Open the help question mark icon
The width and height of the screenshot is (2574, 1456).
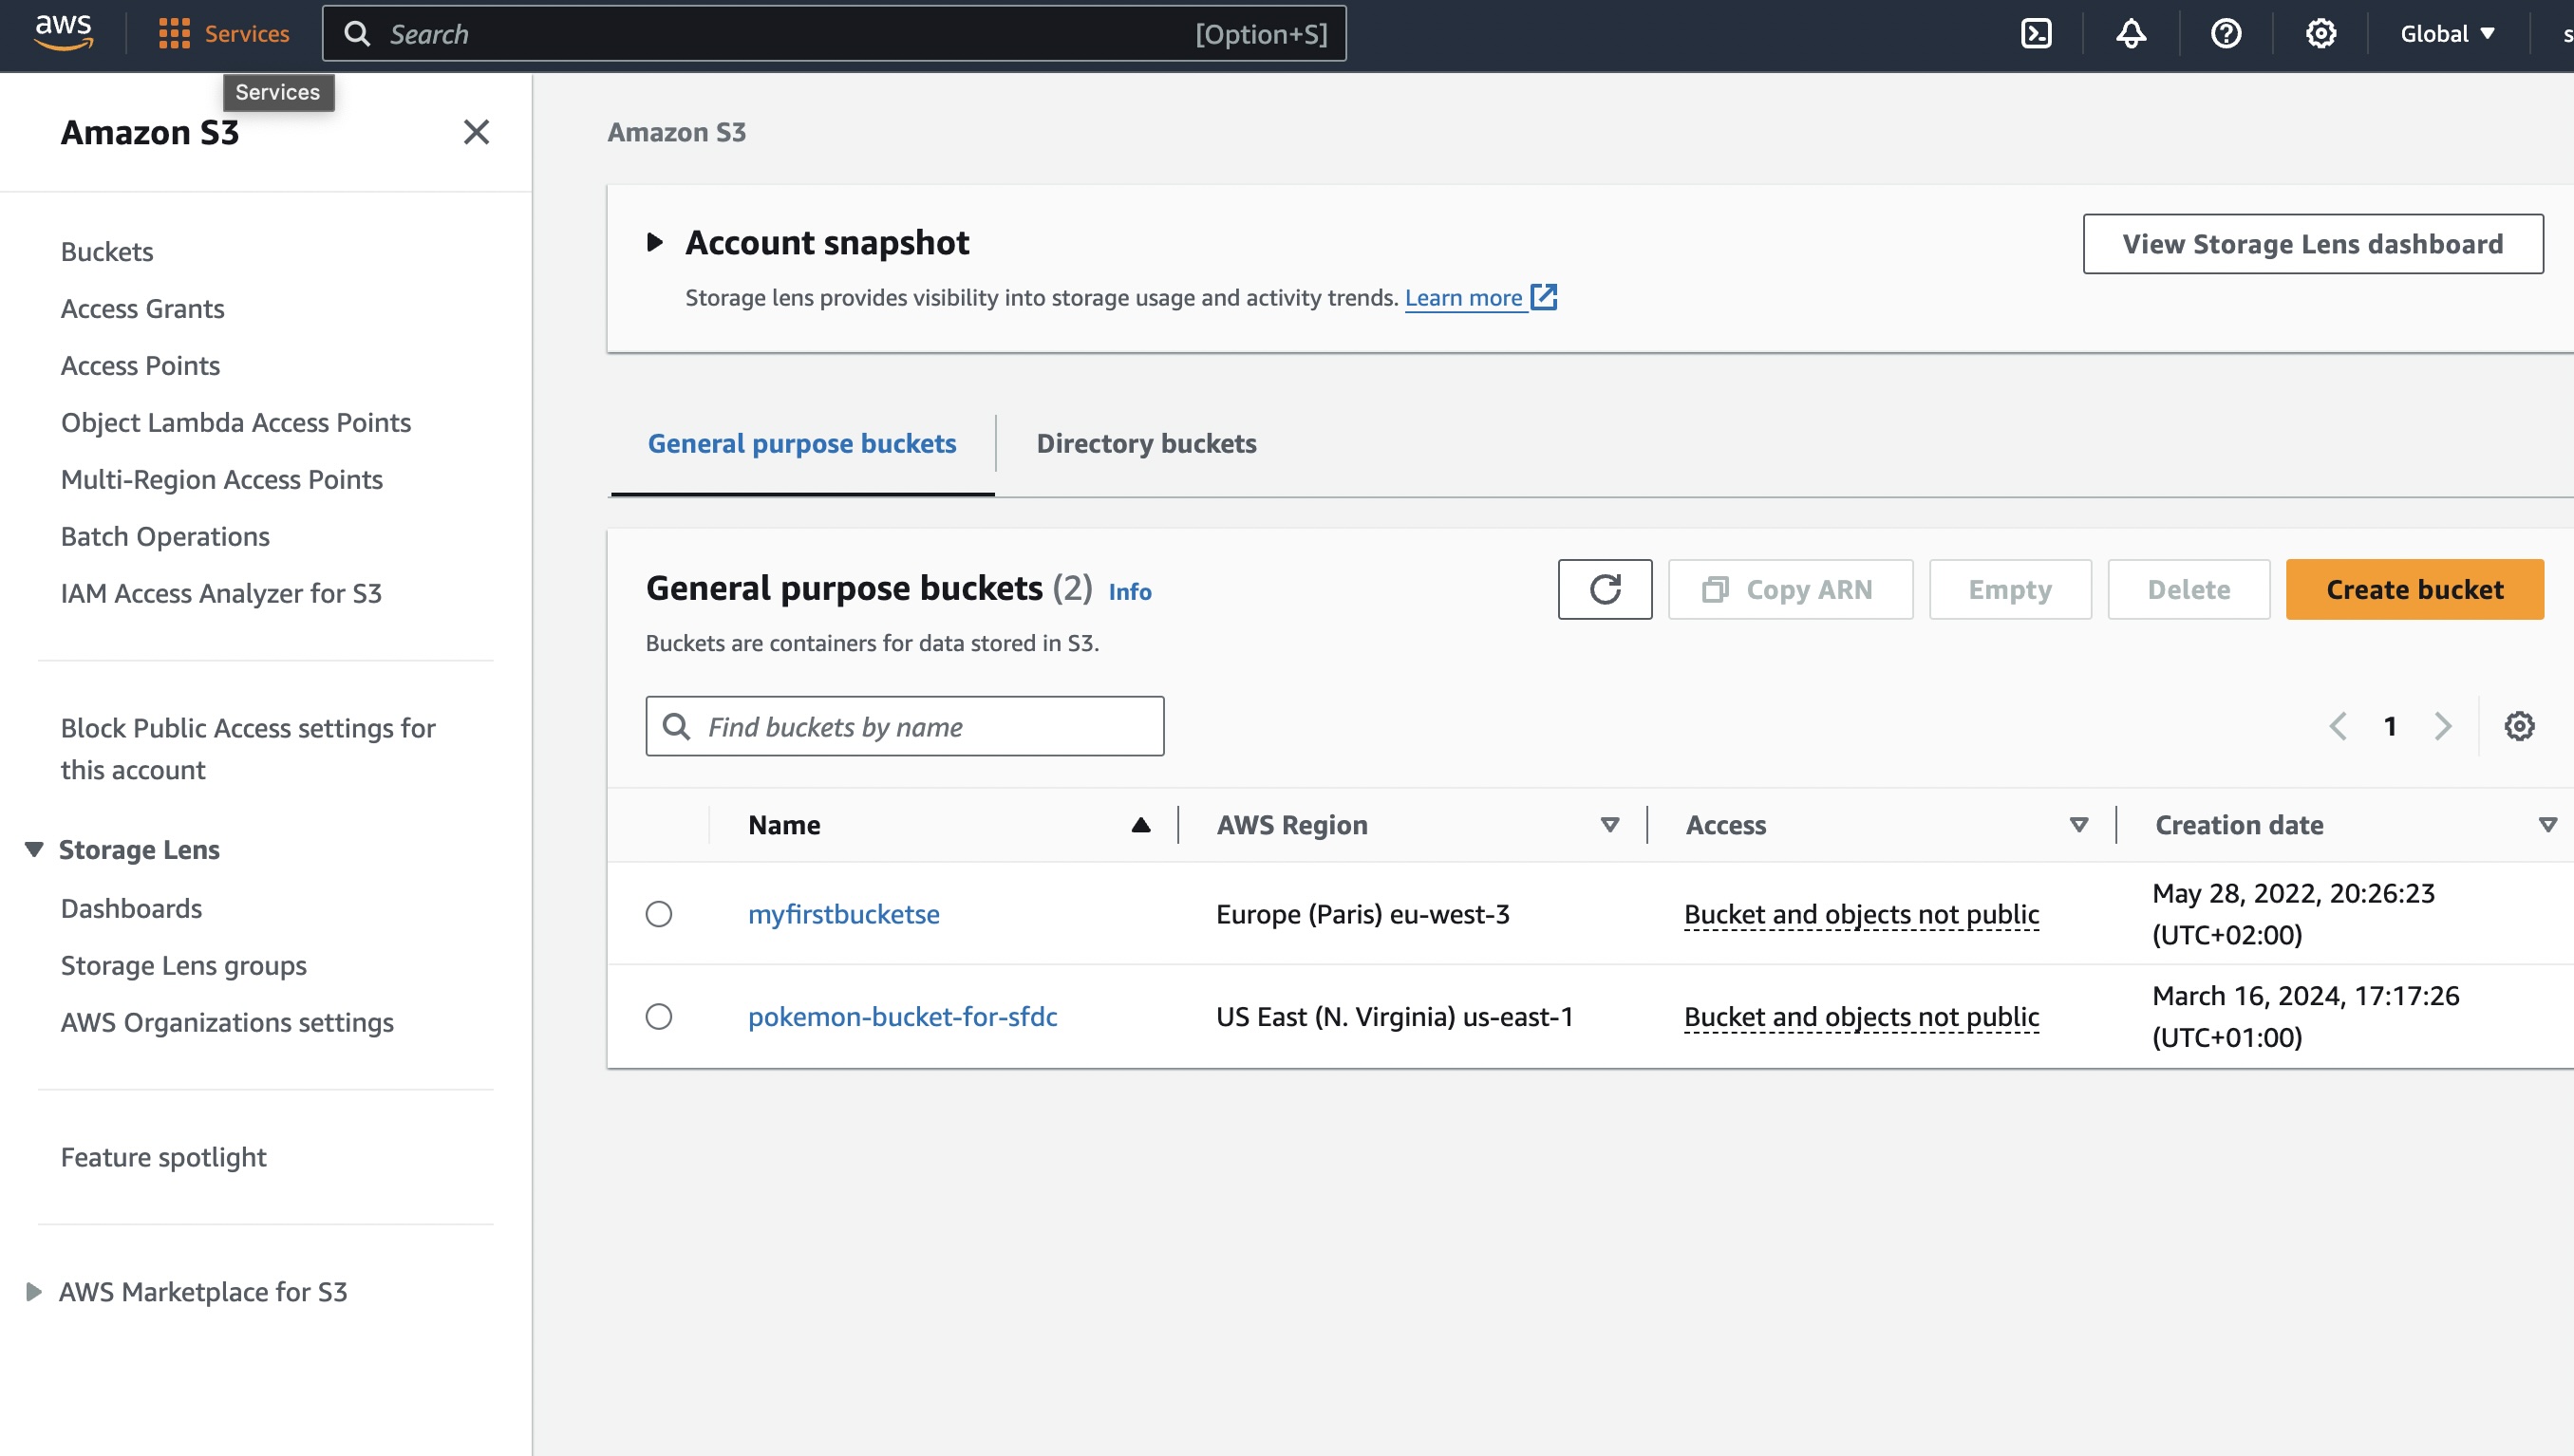click(x=2226, y=34)
